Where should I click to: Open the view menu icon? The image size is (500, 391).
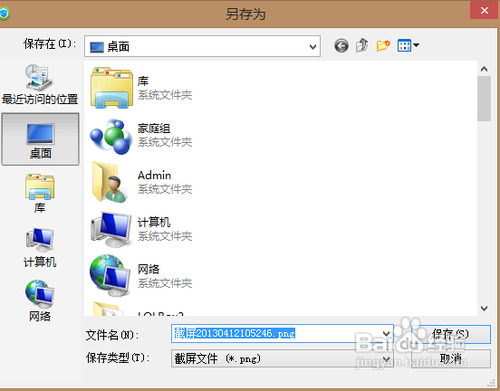(x=408, y=45)
